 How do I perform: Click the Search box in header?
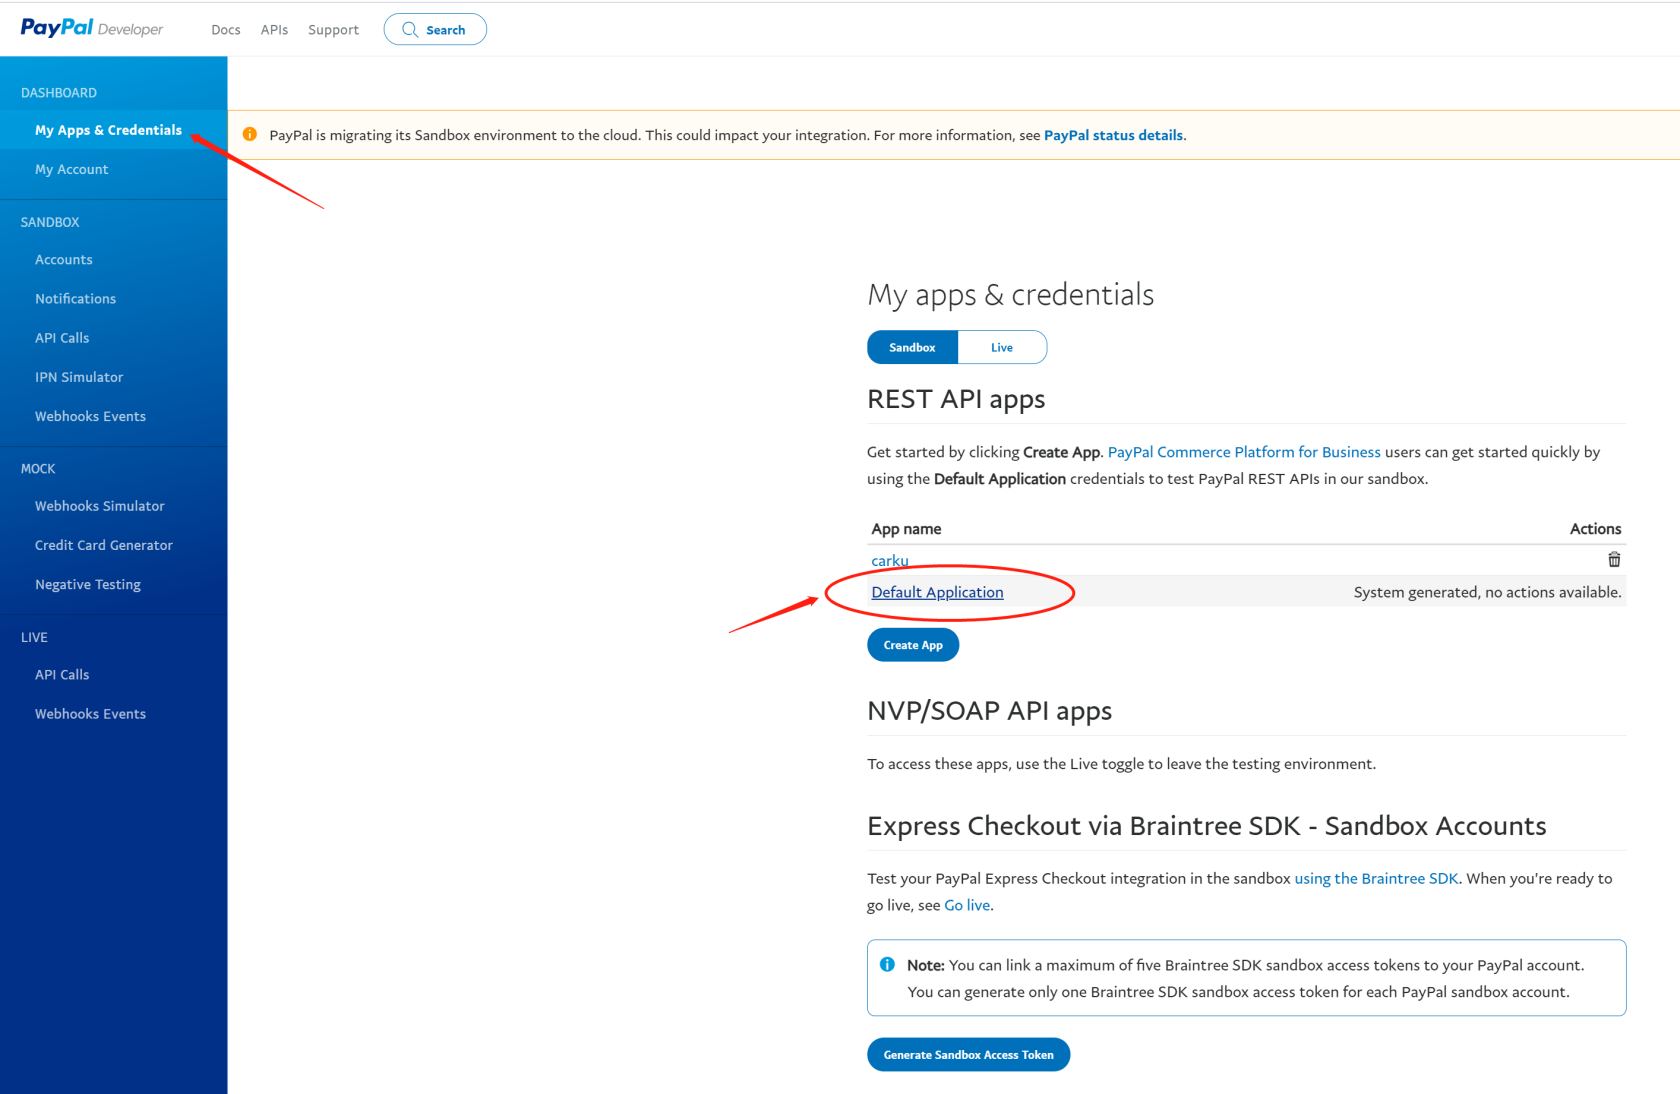click(435, 30)
